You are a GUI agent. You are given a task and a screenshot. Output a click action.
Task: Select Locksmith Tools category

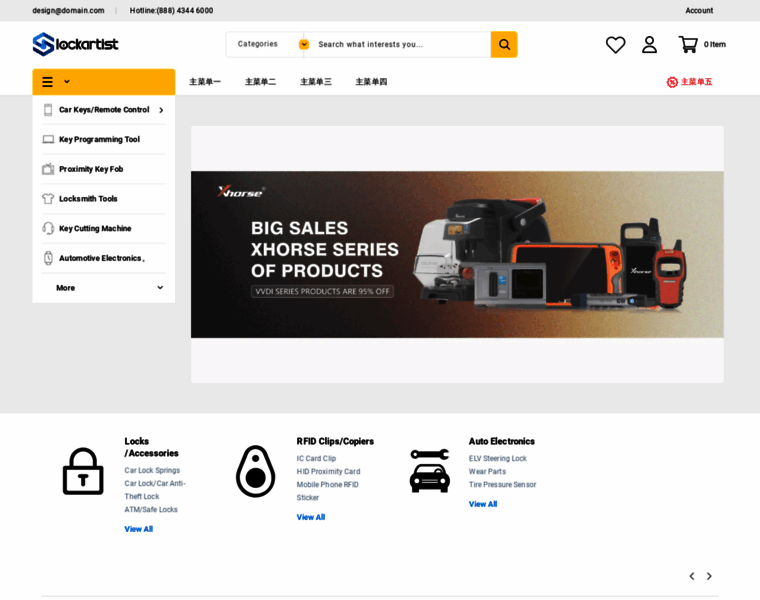(x=88, y=199)
